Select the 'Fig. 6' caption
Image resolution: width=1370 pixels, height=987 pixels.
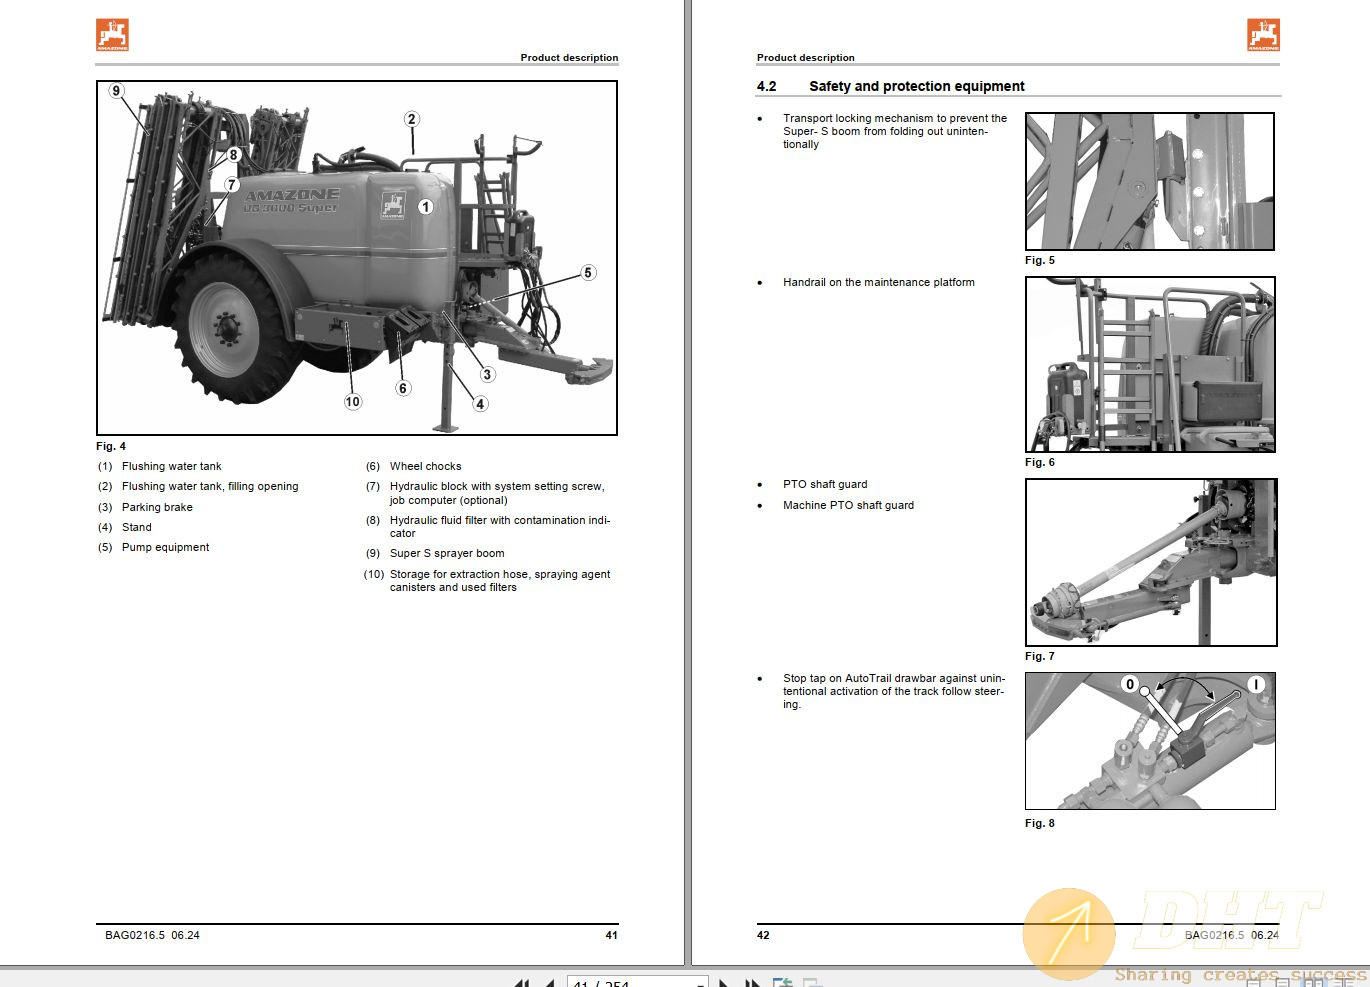point(1040,462)
